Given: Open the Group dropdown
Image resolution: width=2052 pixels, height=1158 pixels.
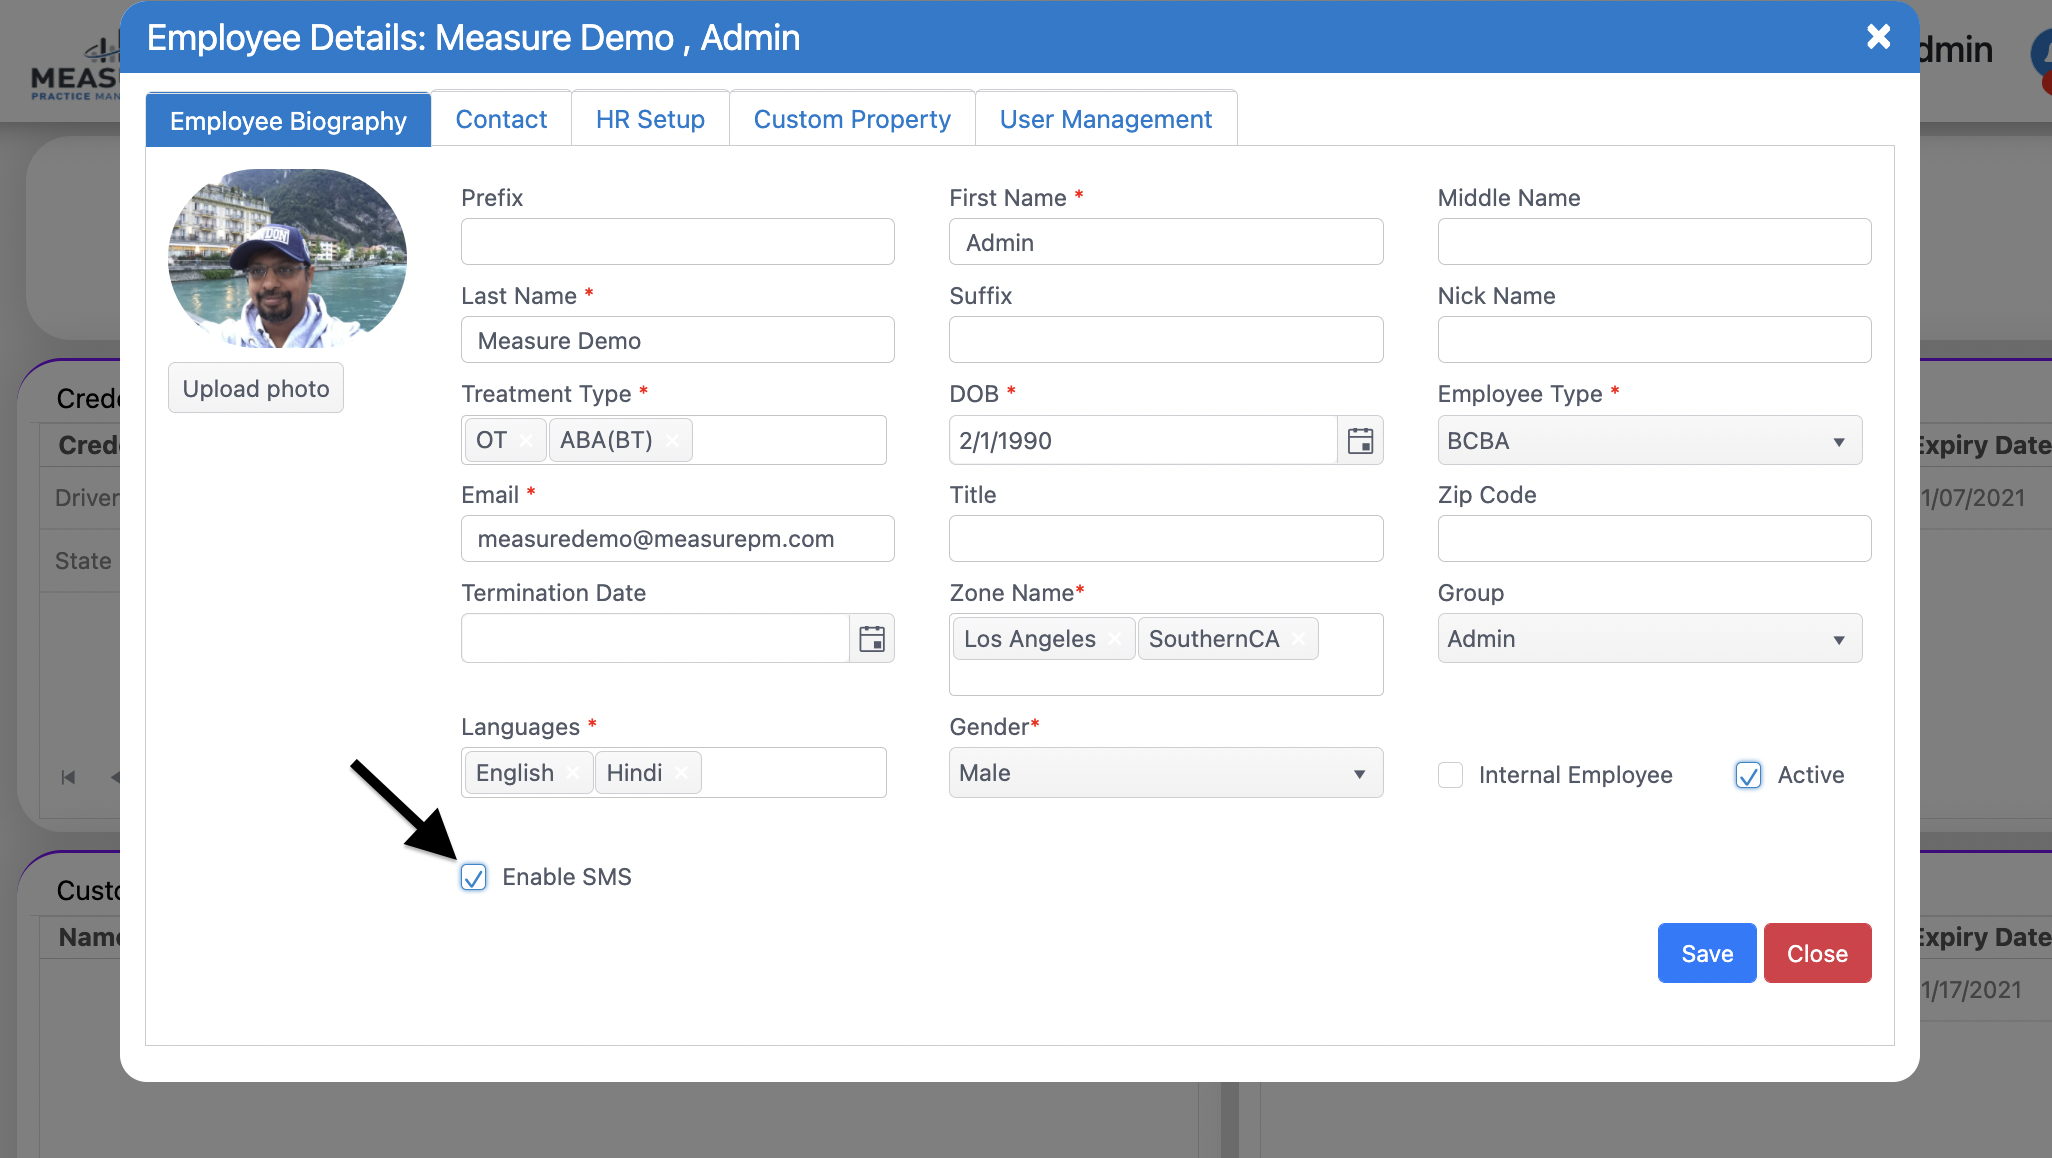Looking at the screenshot, I should point(1649,639).
